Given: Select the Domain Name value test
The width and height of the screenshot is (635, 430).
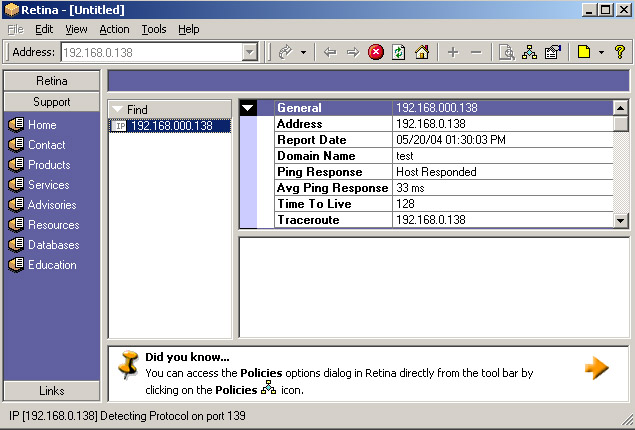Looking at the screenshot, I should [x=405, y=156].
